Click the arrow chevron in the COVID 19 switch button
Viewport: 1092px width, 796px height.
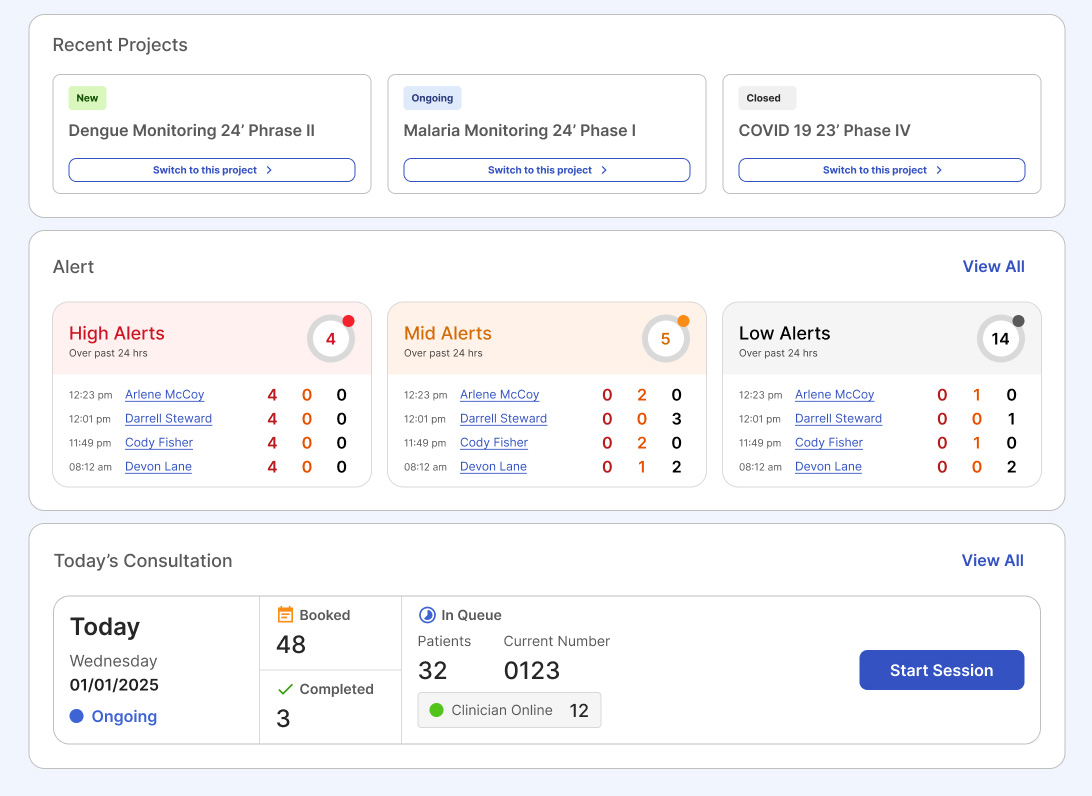[x=939, y=170]
